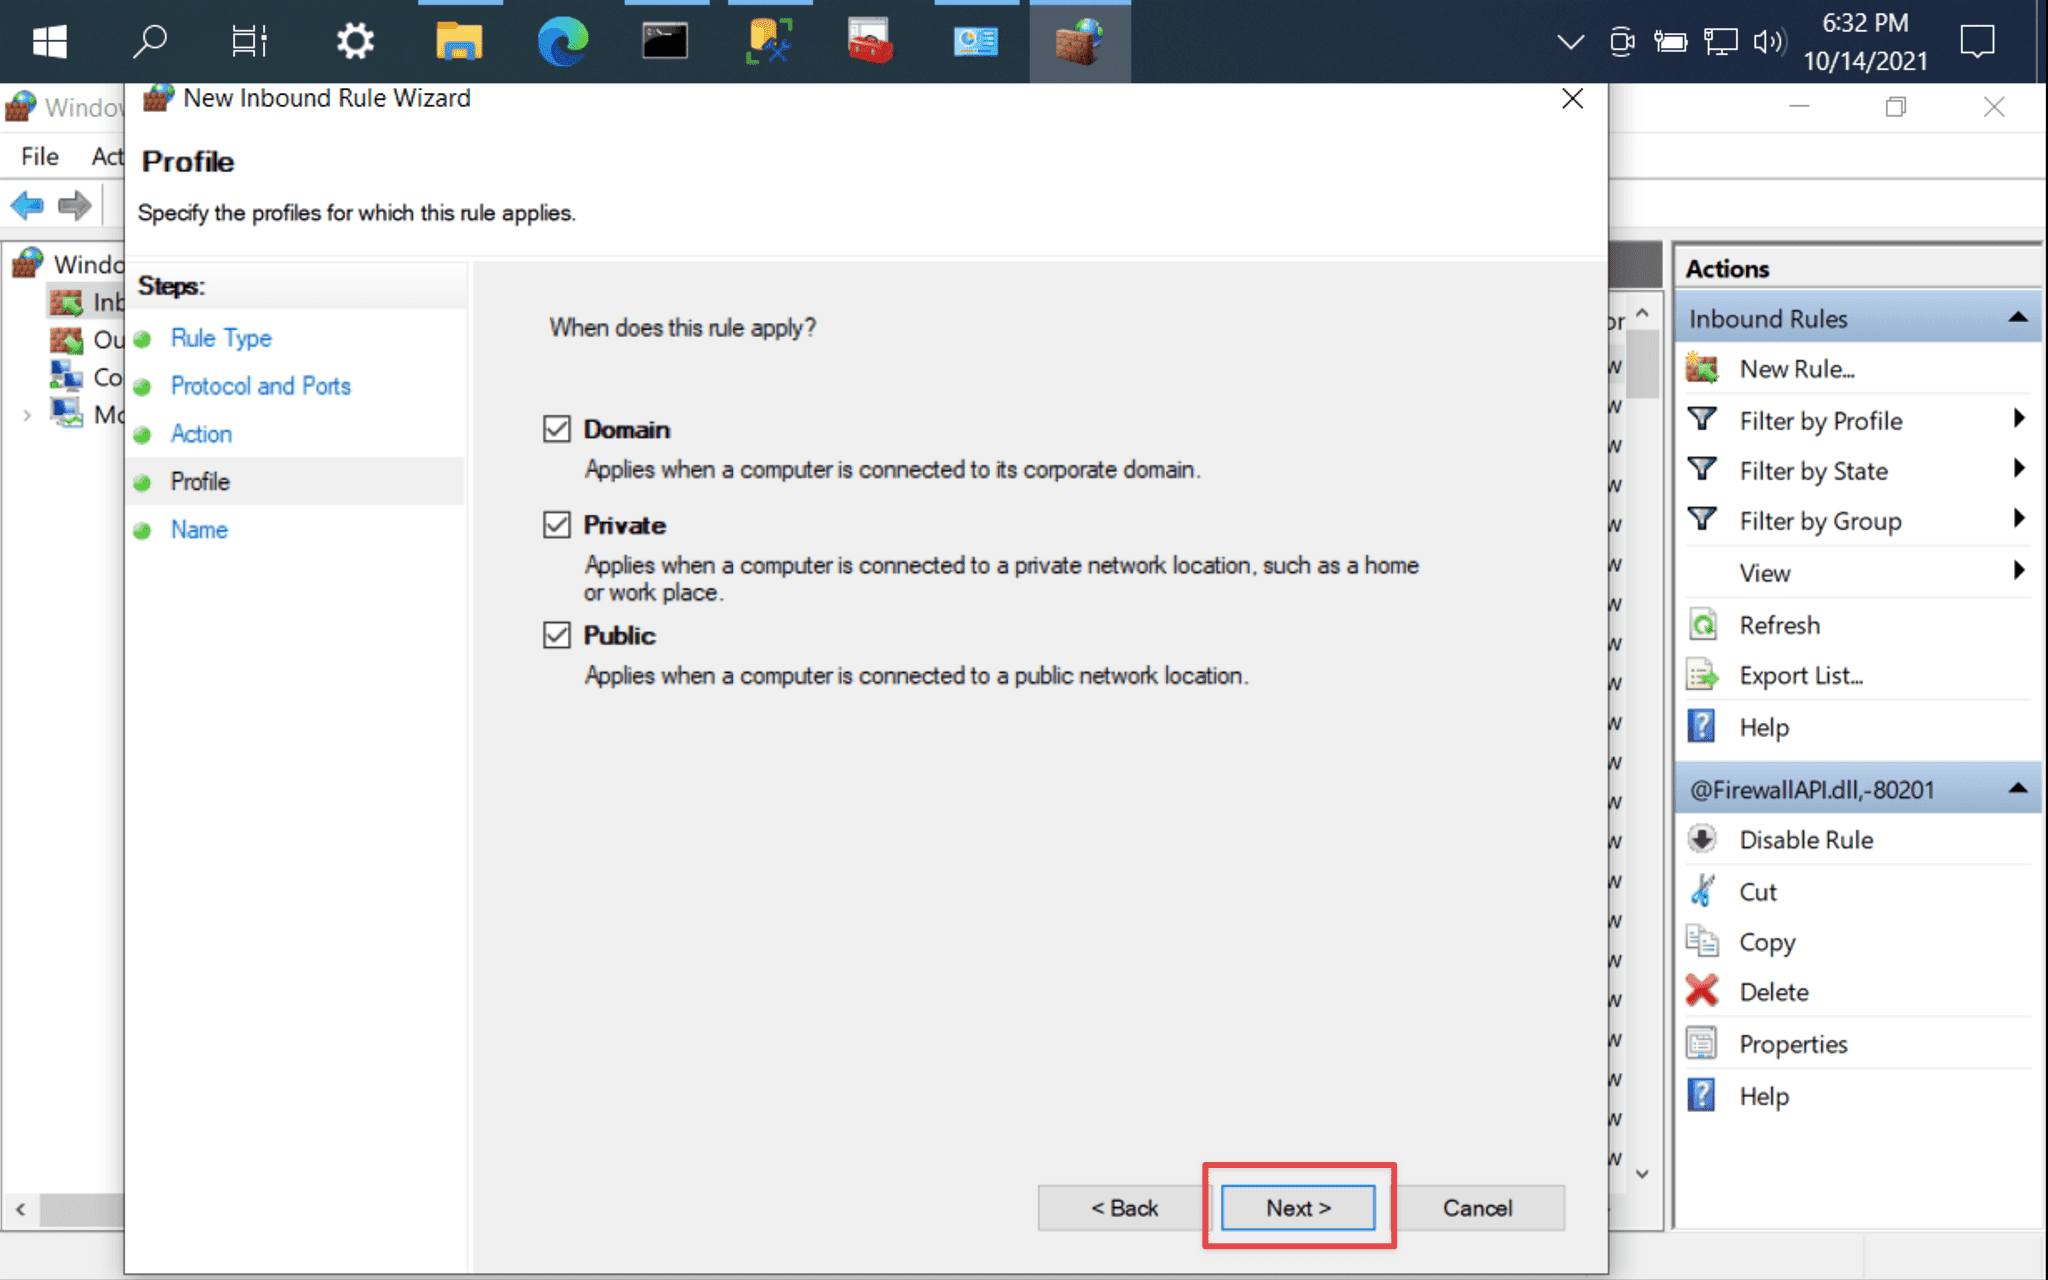The width and height of the screenshot is (2048, 1280).
Task: Click the gray Forward arrow toolbar icon
Action: pos(74,206)
